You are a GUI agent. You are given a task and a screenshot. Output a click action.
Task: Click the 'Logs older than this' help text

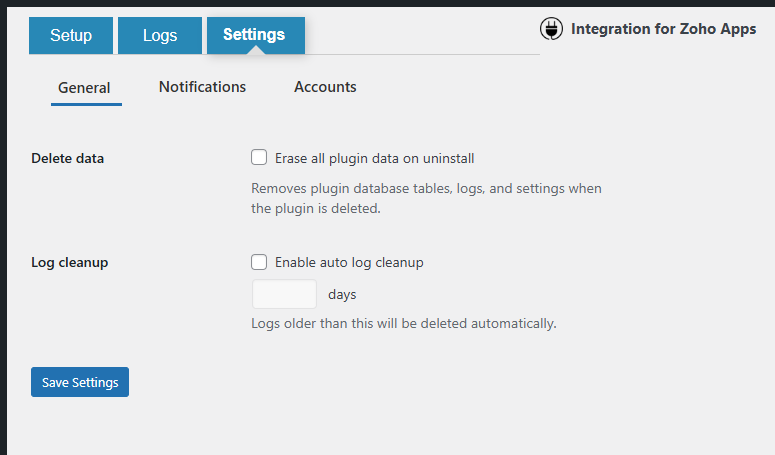pos(403,323)
